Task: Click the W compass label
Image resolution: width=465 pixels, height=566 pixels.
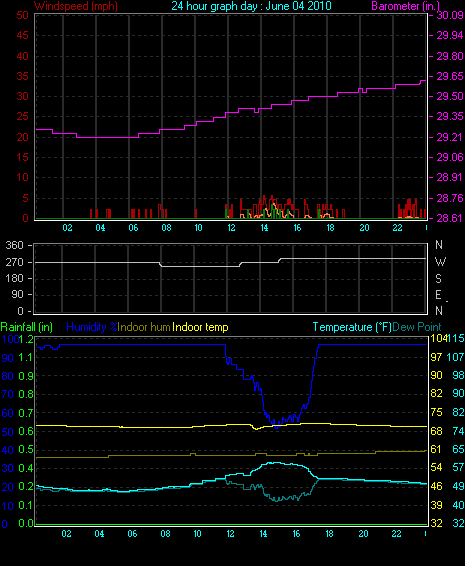Action: (440, 261)
